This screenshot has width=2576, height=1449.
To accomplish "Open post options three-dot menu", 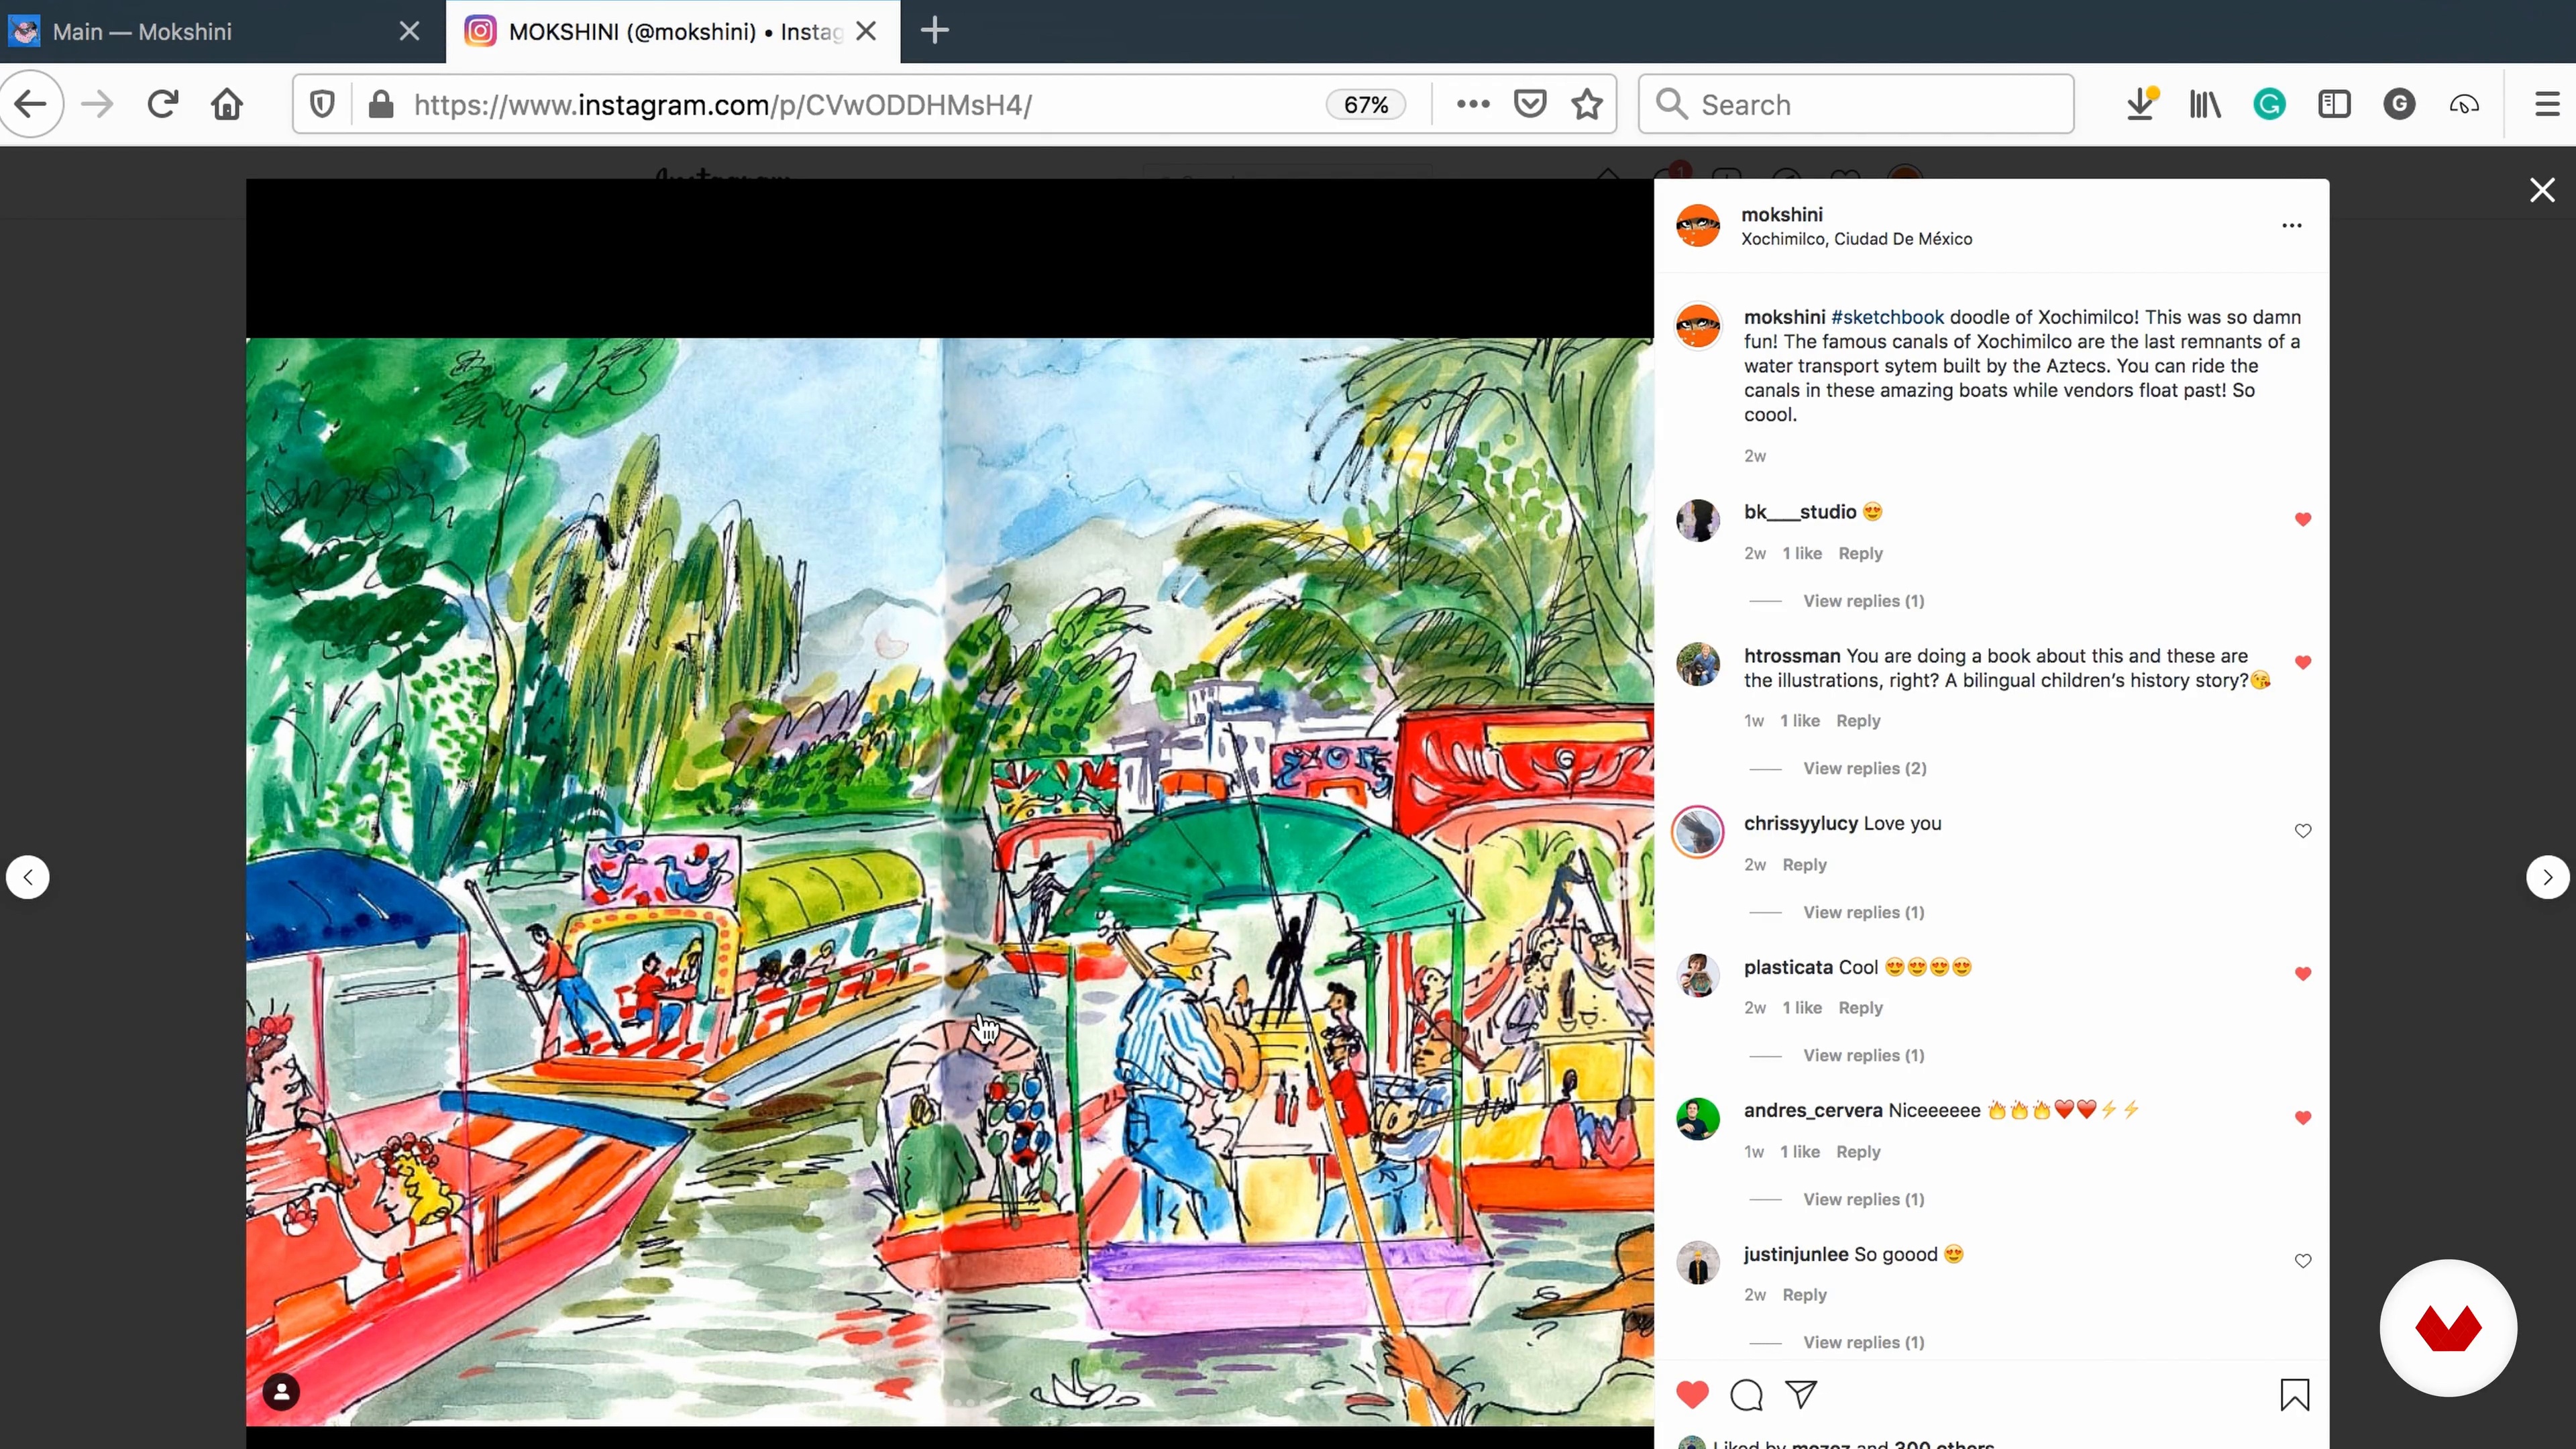I will [x=2292, y=226].
